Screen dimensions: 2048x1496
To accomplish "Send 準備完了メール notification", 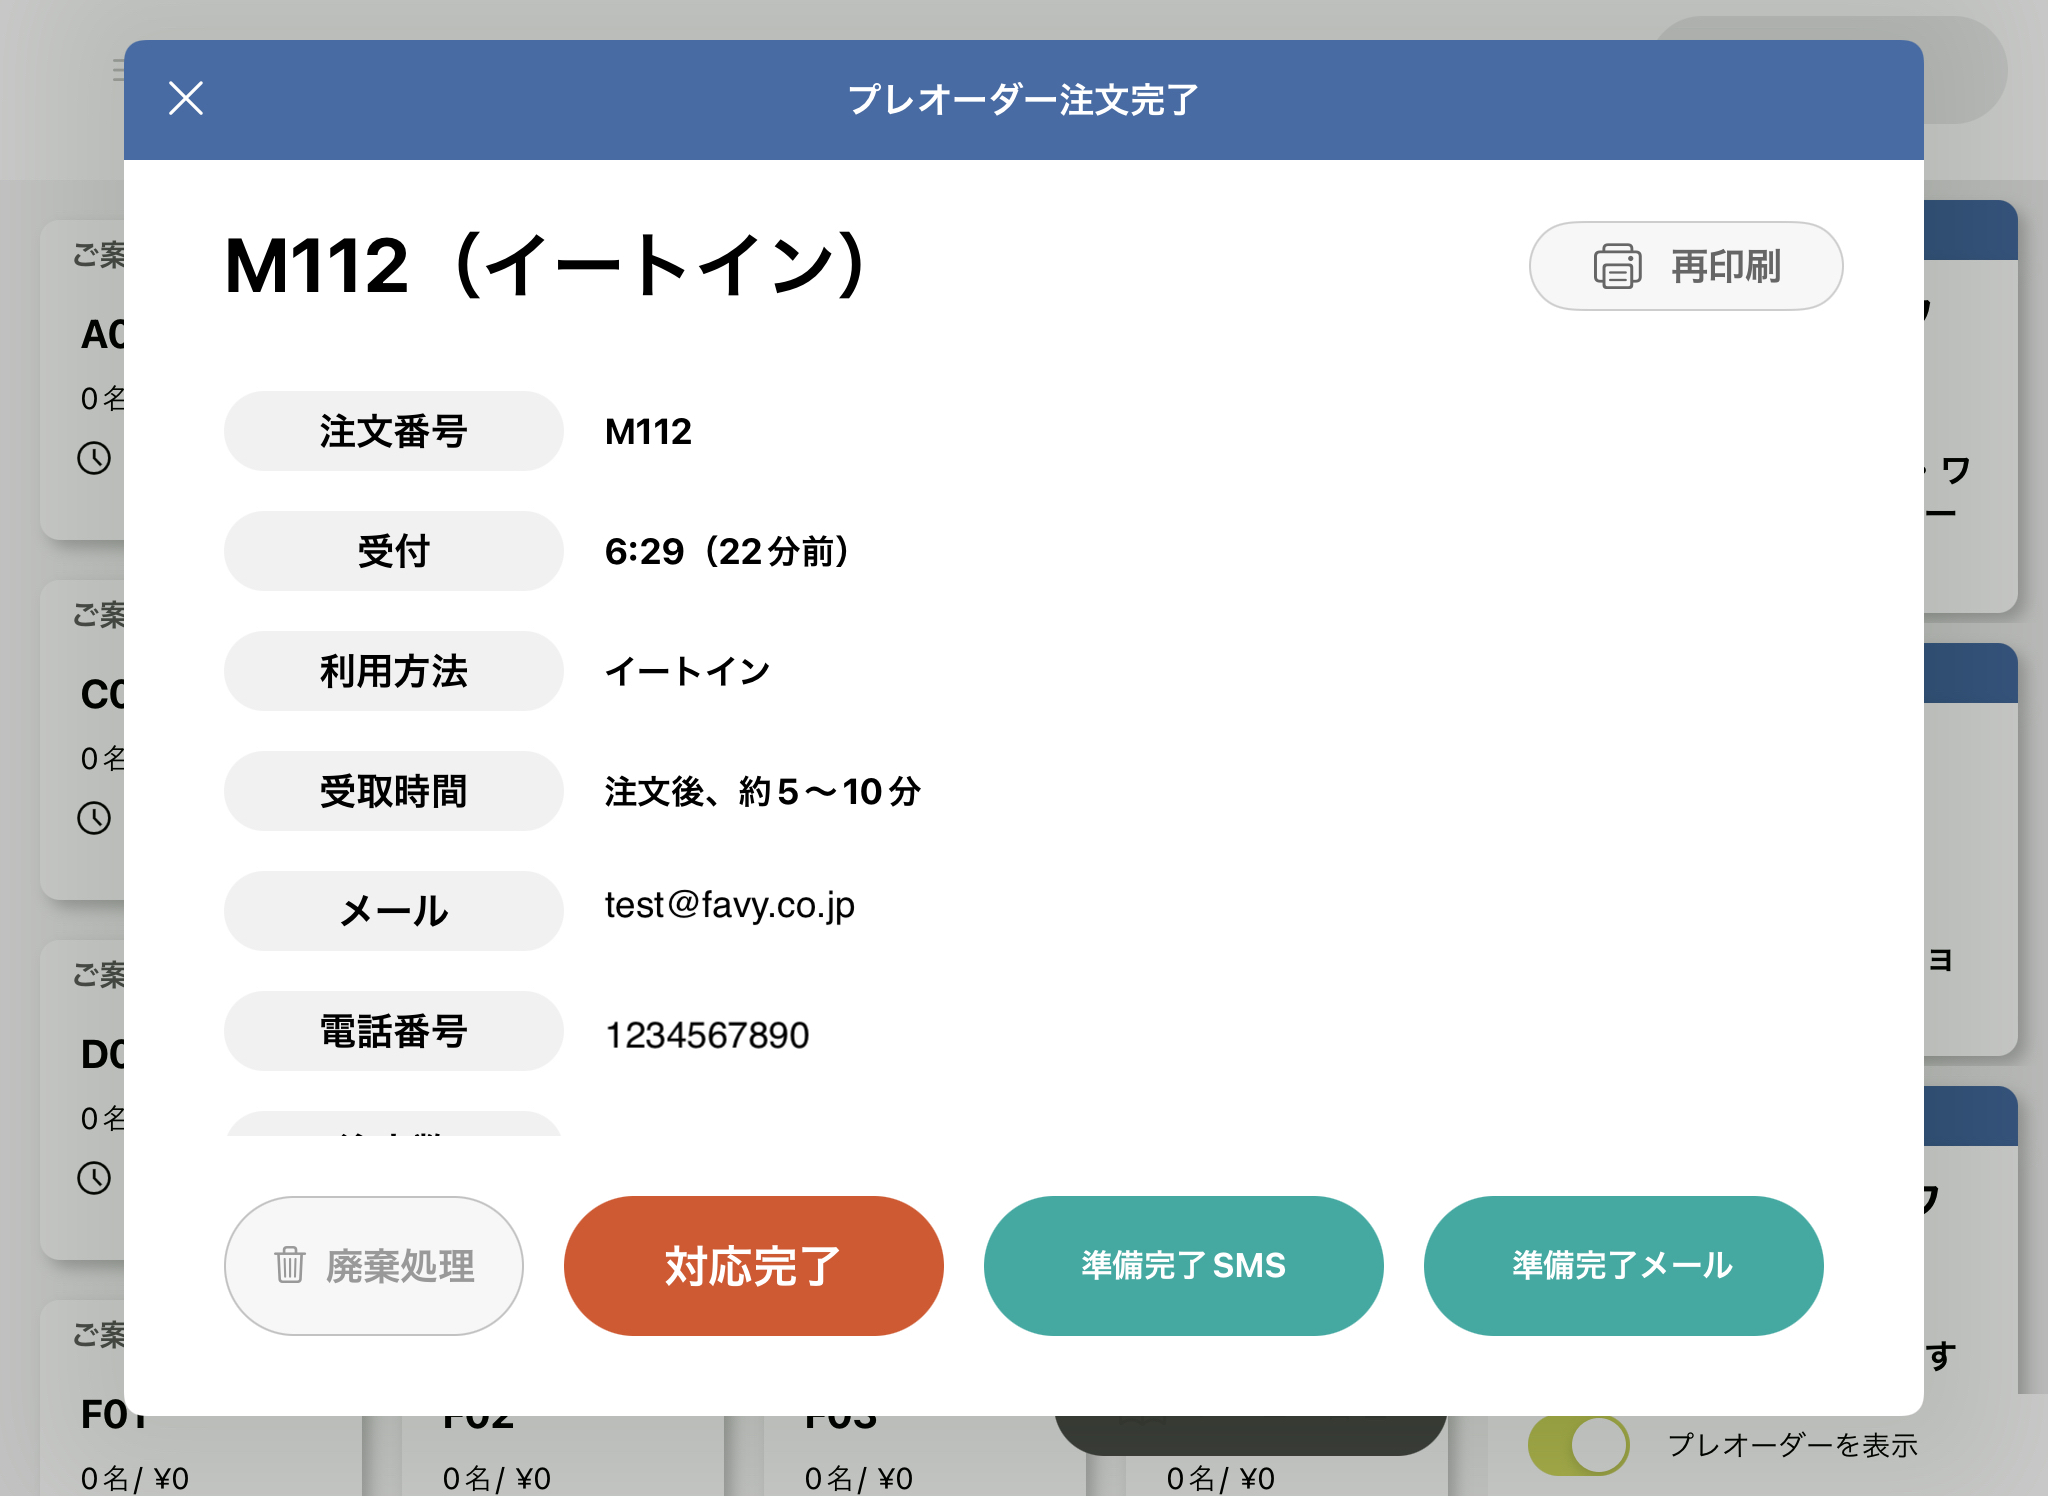I will click(1622, 1265).
